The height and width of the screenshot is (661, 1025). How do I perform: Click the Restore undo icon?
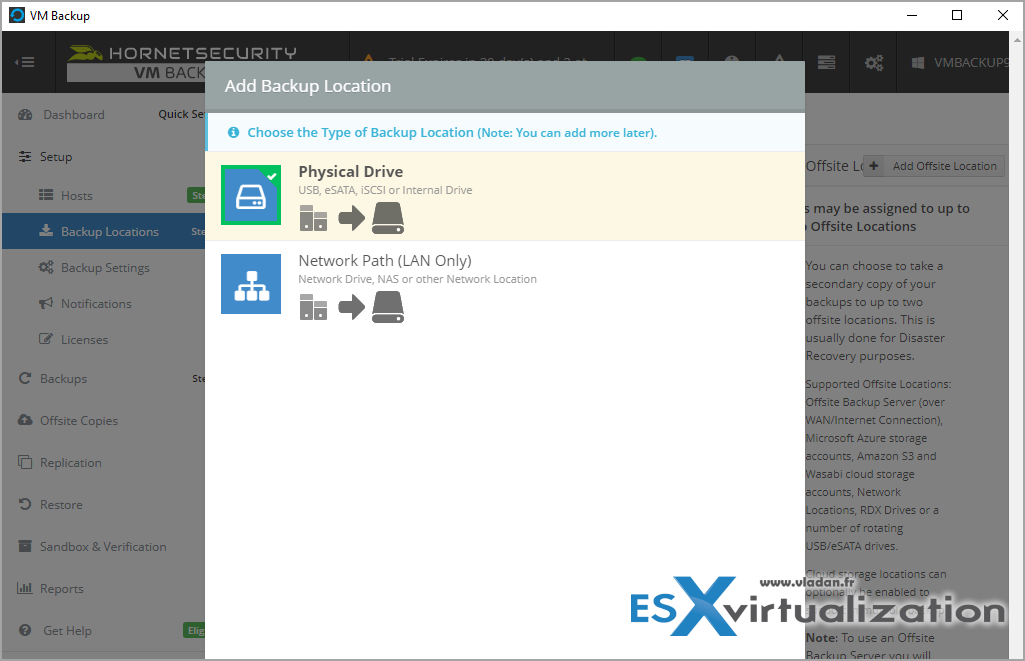[x=25, y=504]
